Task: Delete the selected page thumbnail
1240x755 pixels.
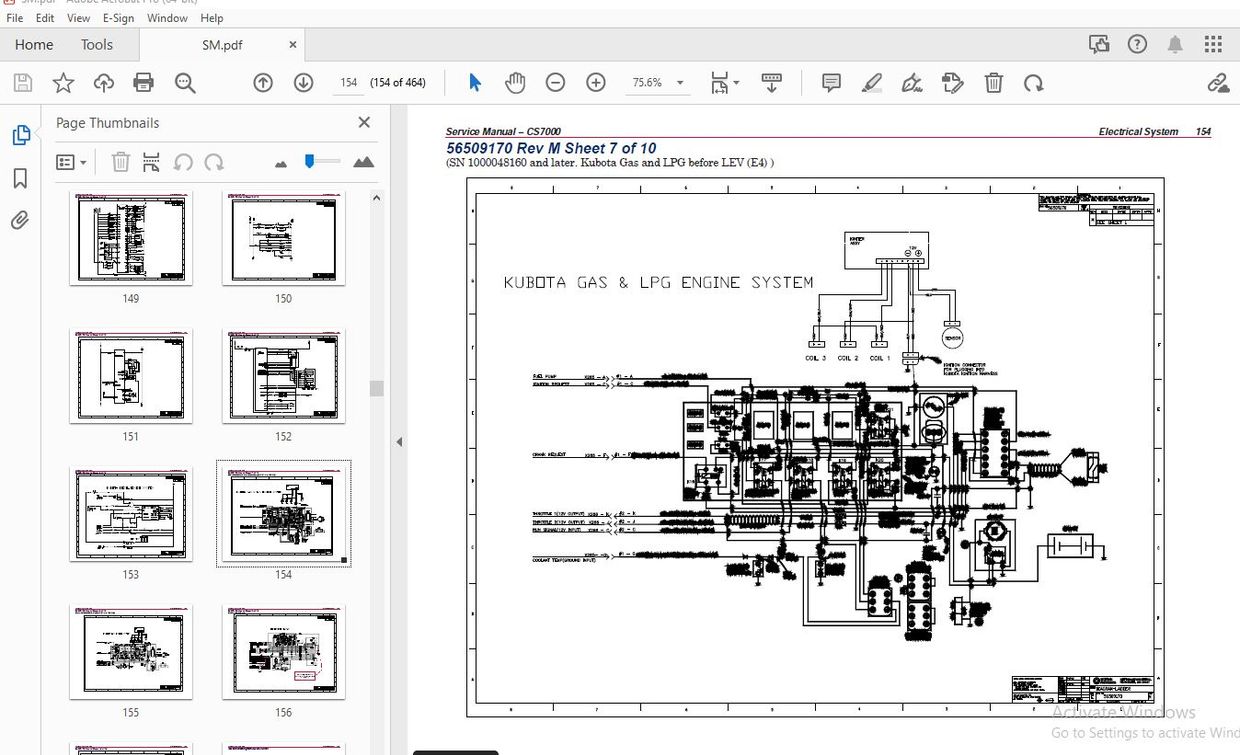Action: 120,161
